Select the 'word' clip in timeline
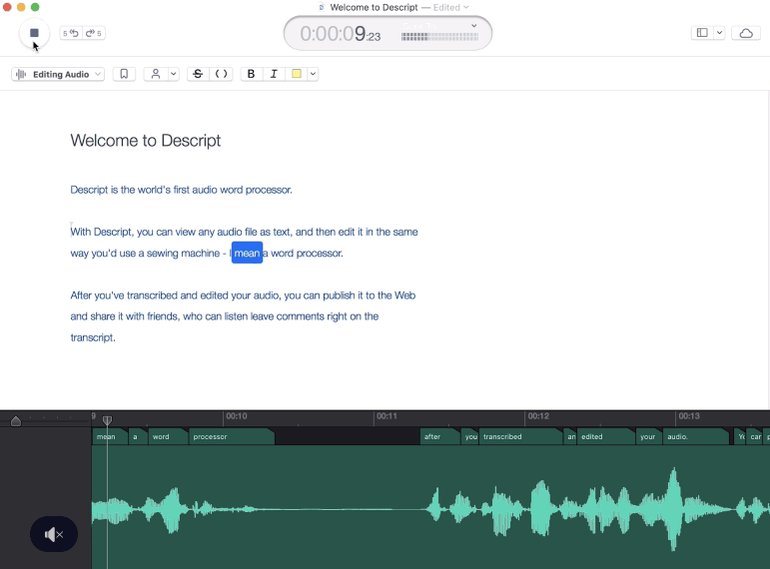Viewport: 770px width, 569px height. point(167,436)
